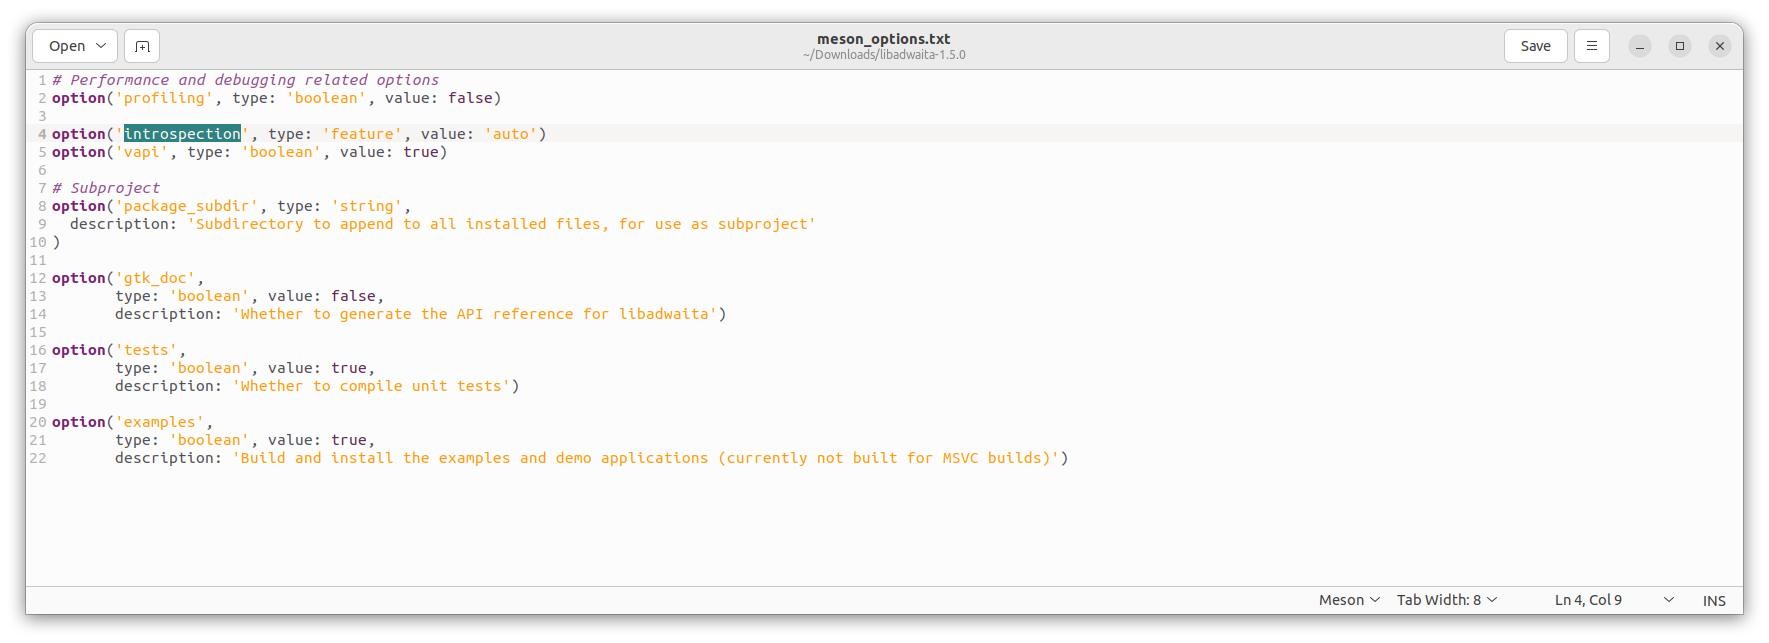Open the hamburger menu
The image size is (1769, 643).
[1592, 46]
